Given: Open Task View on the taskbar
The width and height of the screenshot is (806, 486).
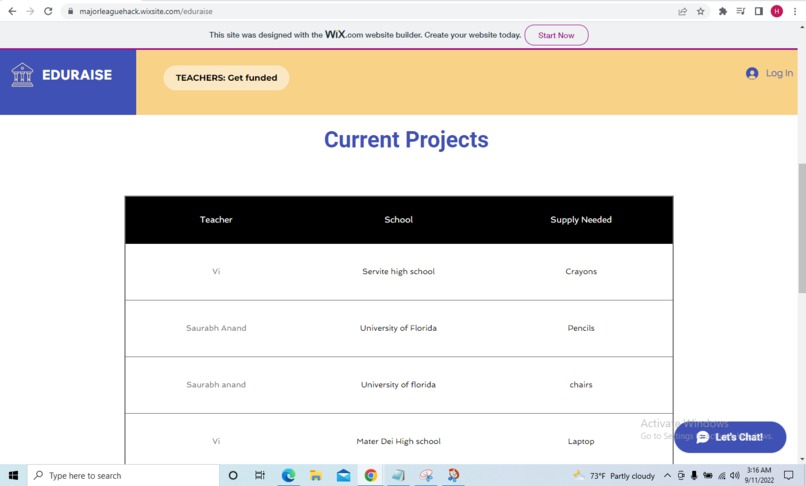Looking at the screenshot, I should [x=260, y=476].
